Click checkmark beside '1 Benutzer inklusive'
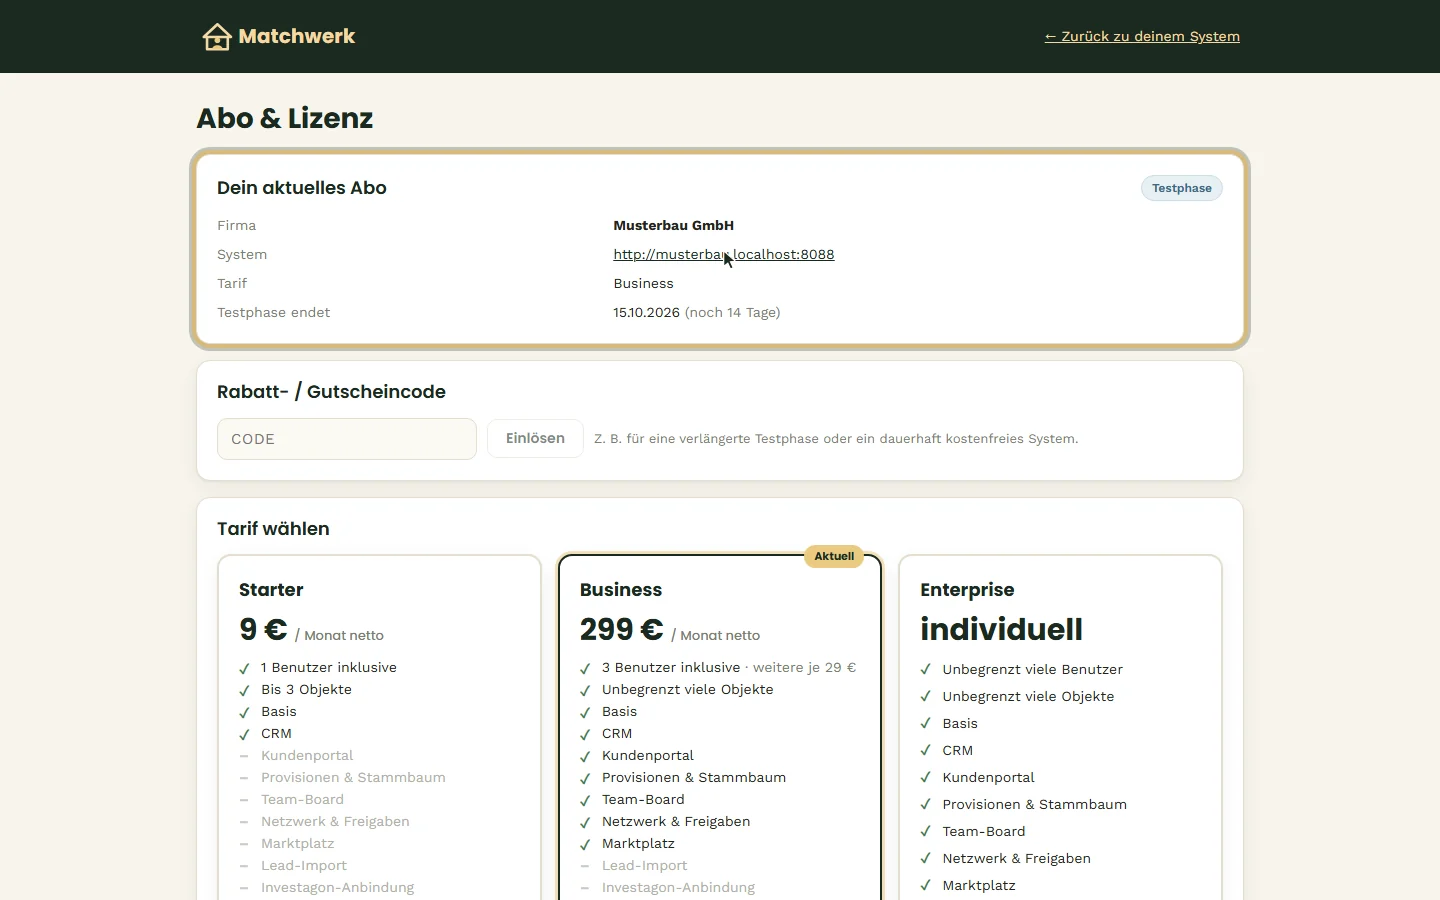The image size is (1440, 900). coord(244,668)
